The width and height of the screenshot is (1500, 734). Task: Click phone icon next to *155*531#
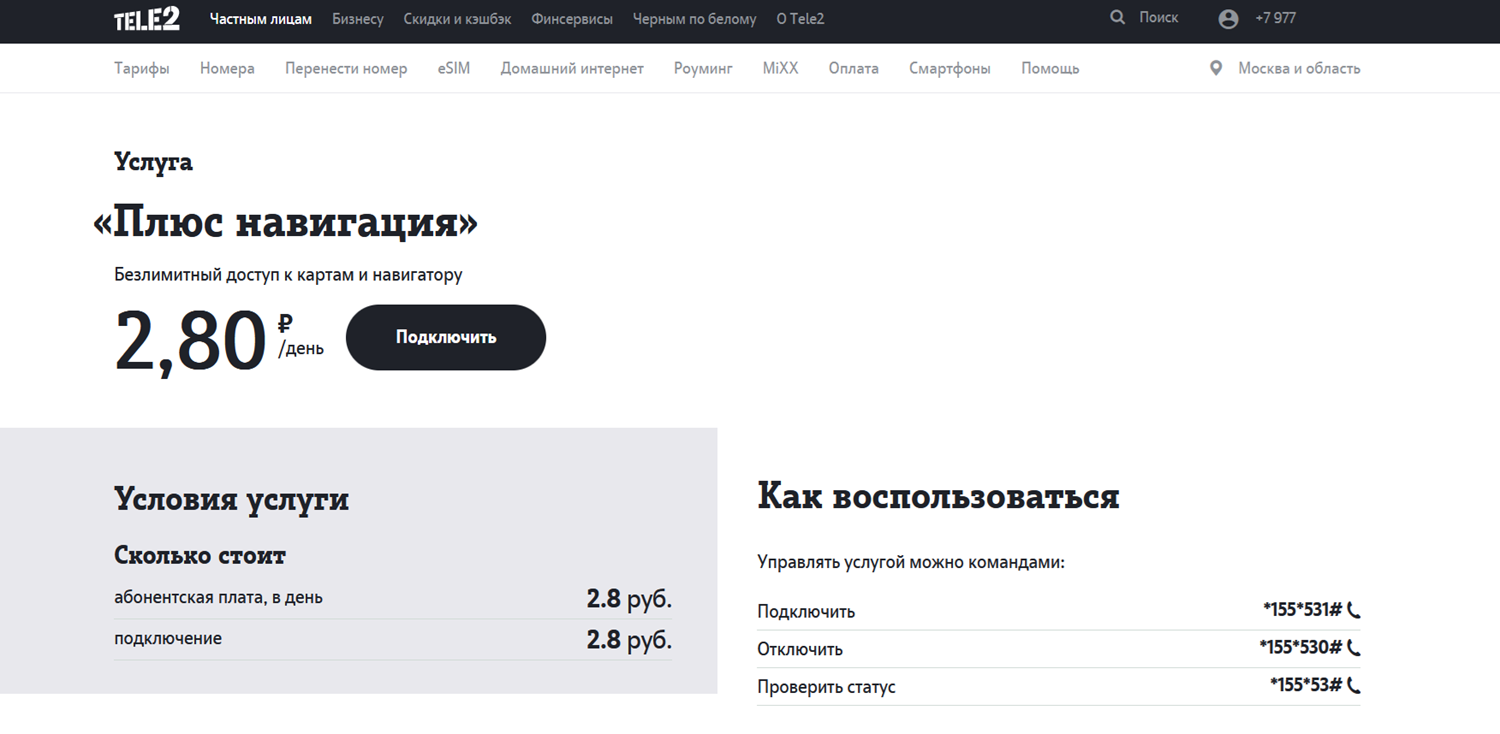click(1354, 609)
